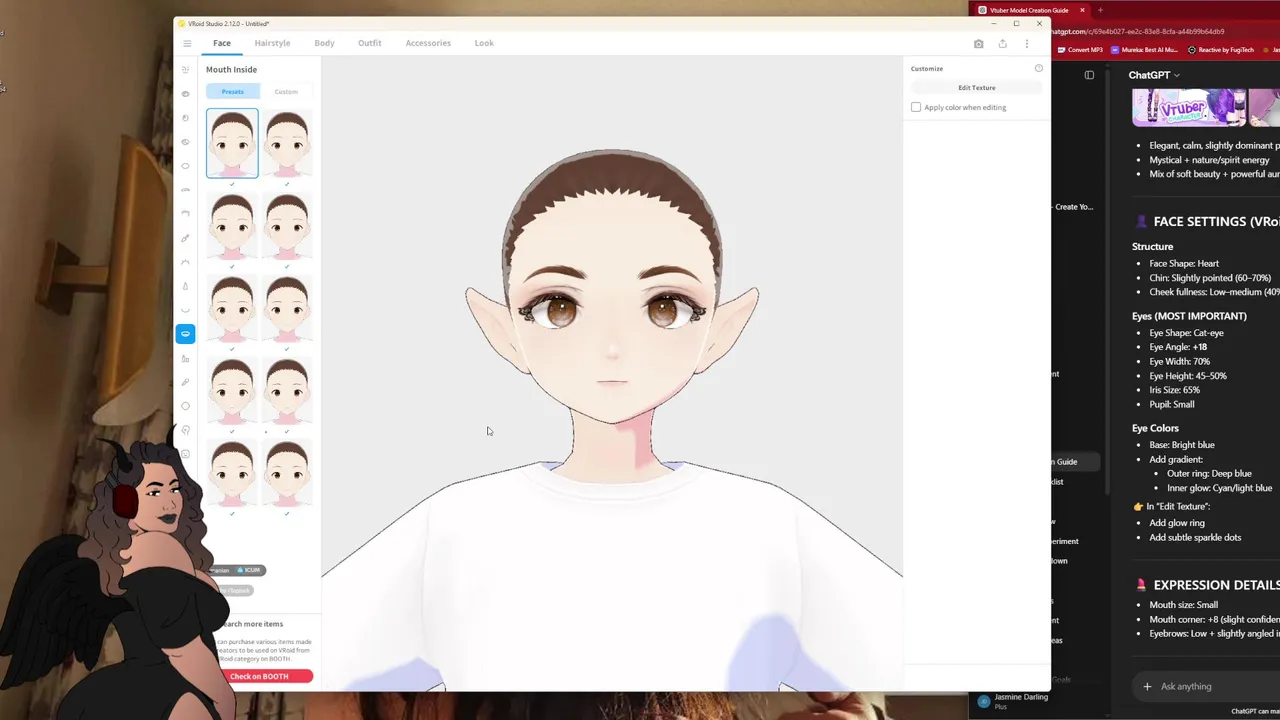Switch to the Body tab
Image resolution: width=1280 pixels, height=720 pixels.
324,43
